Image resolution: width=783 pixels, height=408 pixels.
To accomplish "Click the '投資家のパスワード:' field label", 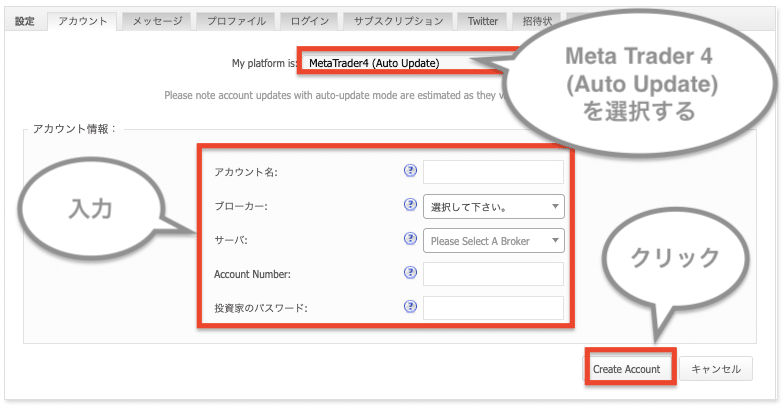I will click(x=261, y=308).
